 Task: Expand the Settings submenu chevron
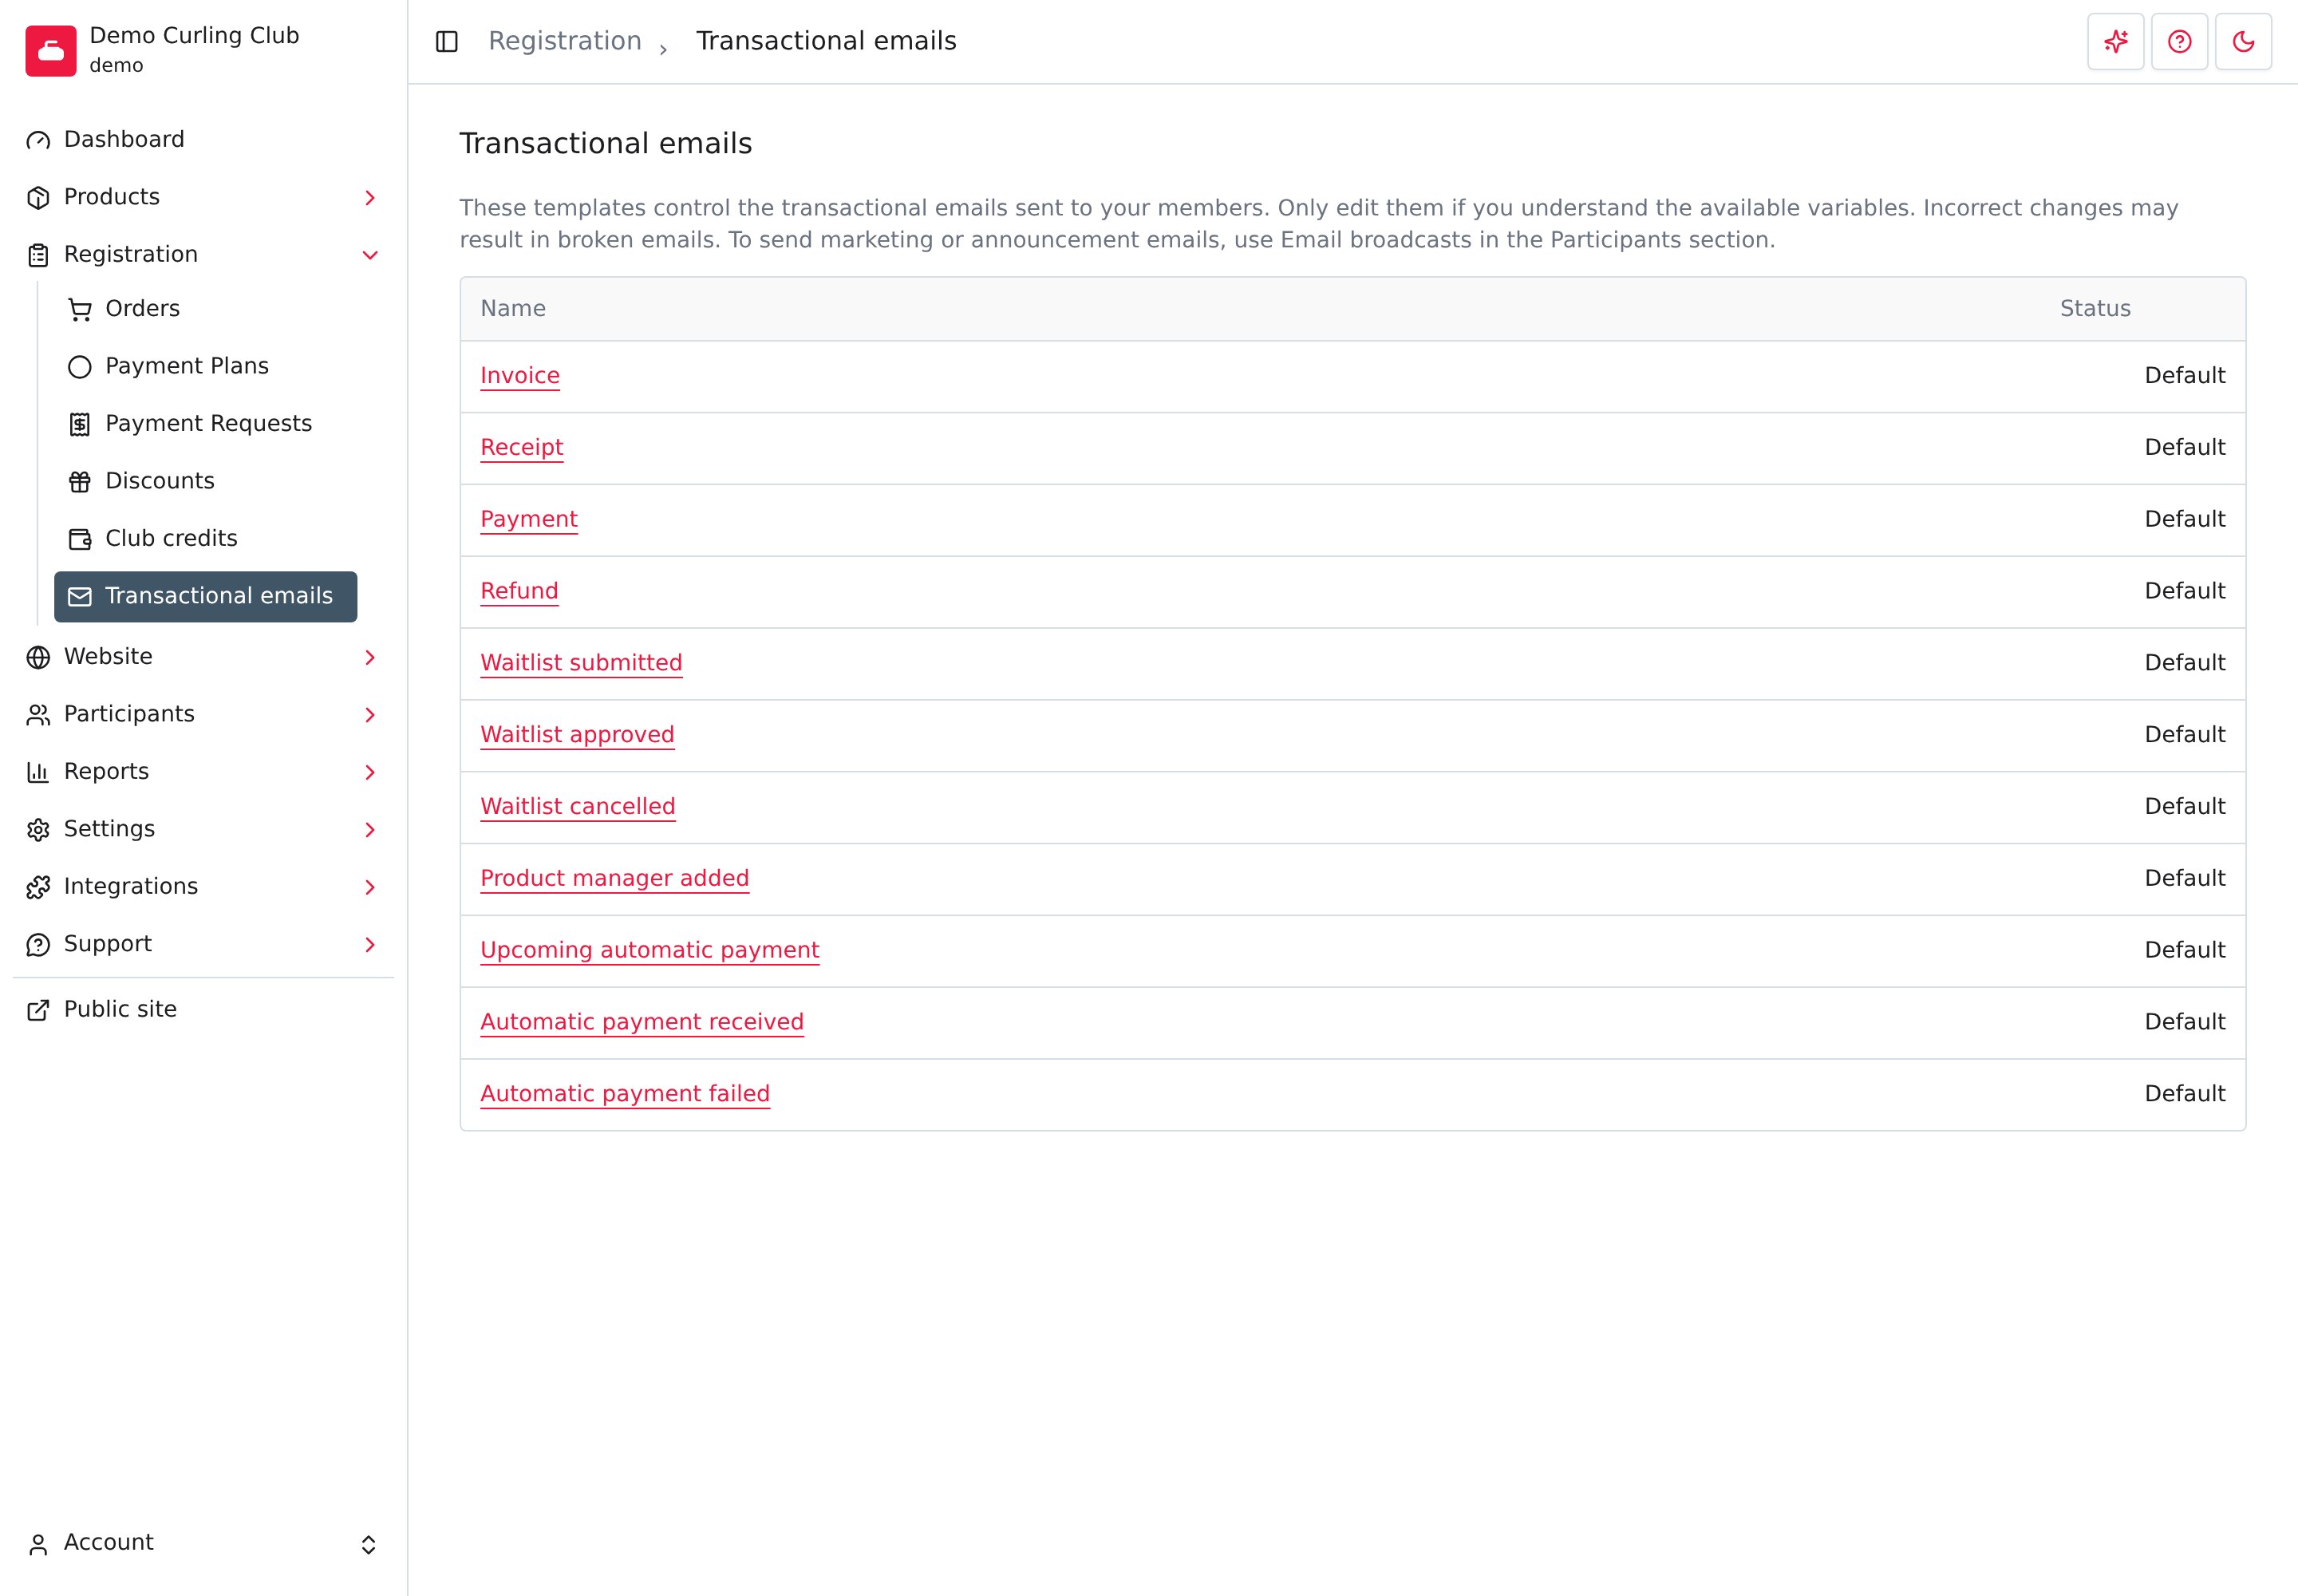point(370,830)
